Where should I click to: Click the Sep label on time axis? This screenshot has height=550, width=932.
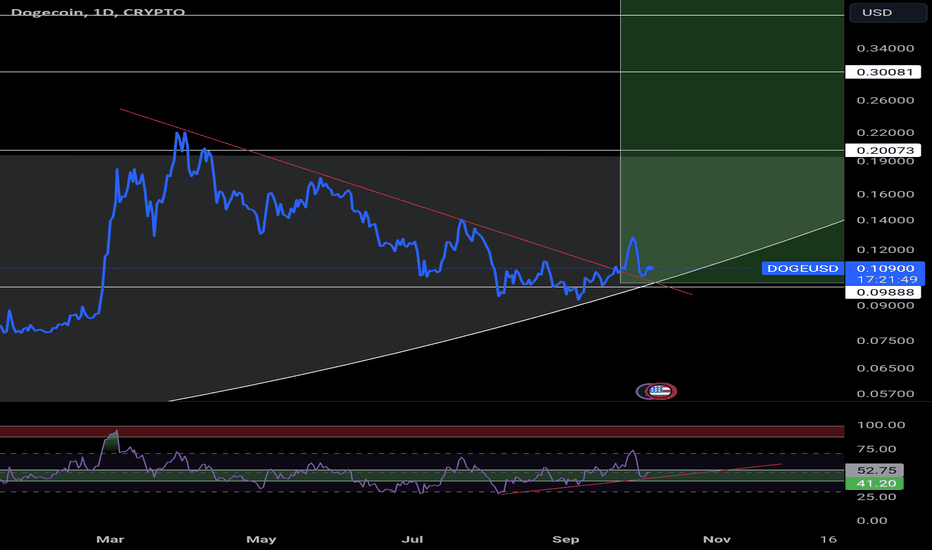tap(565, 539)
